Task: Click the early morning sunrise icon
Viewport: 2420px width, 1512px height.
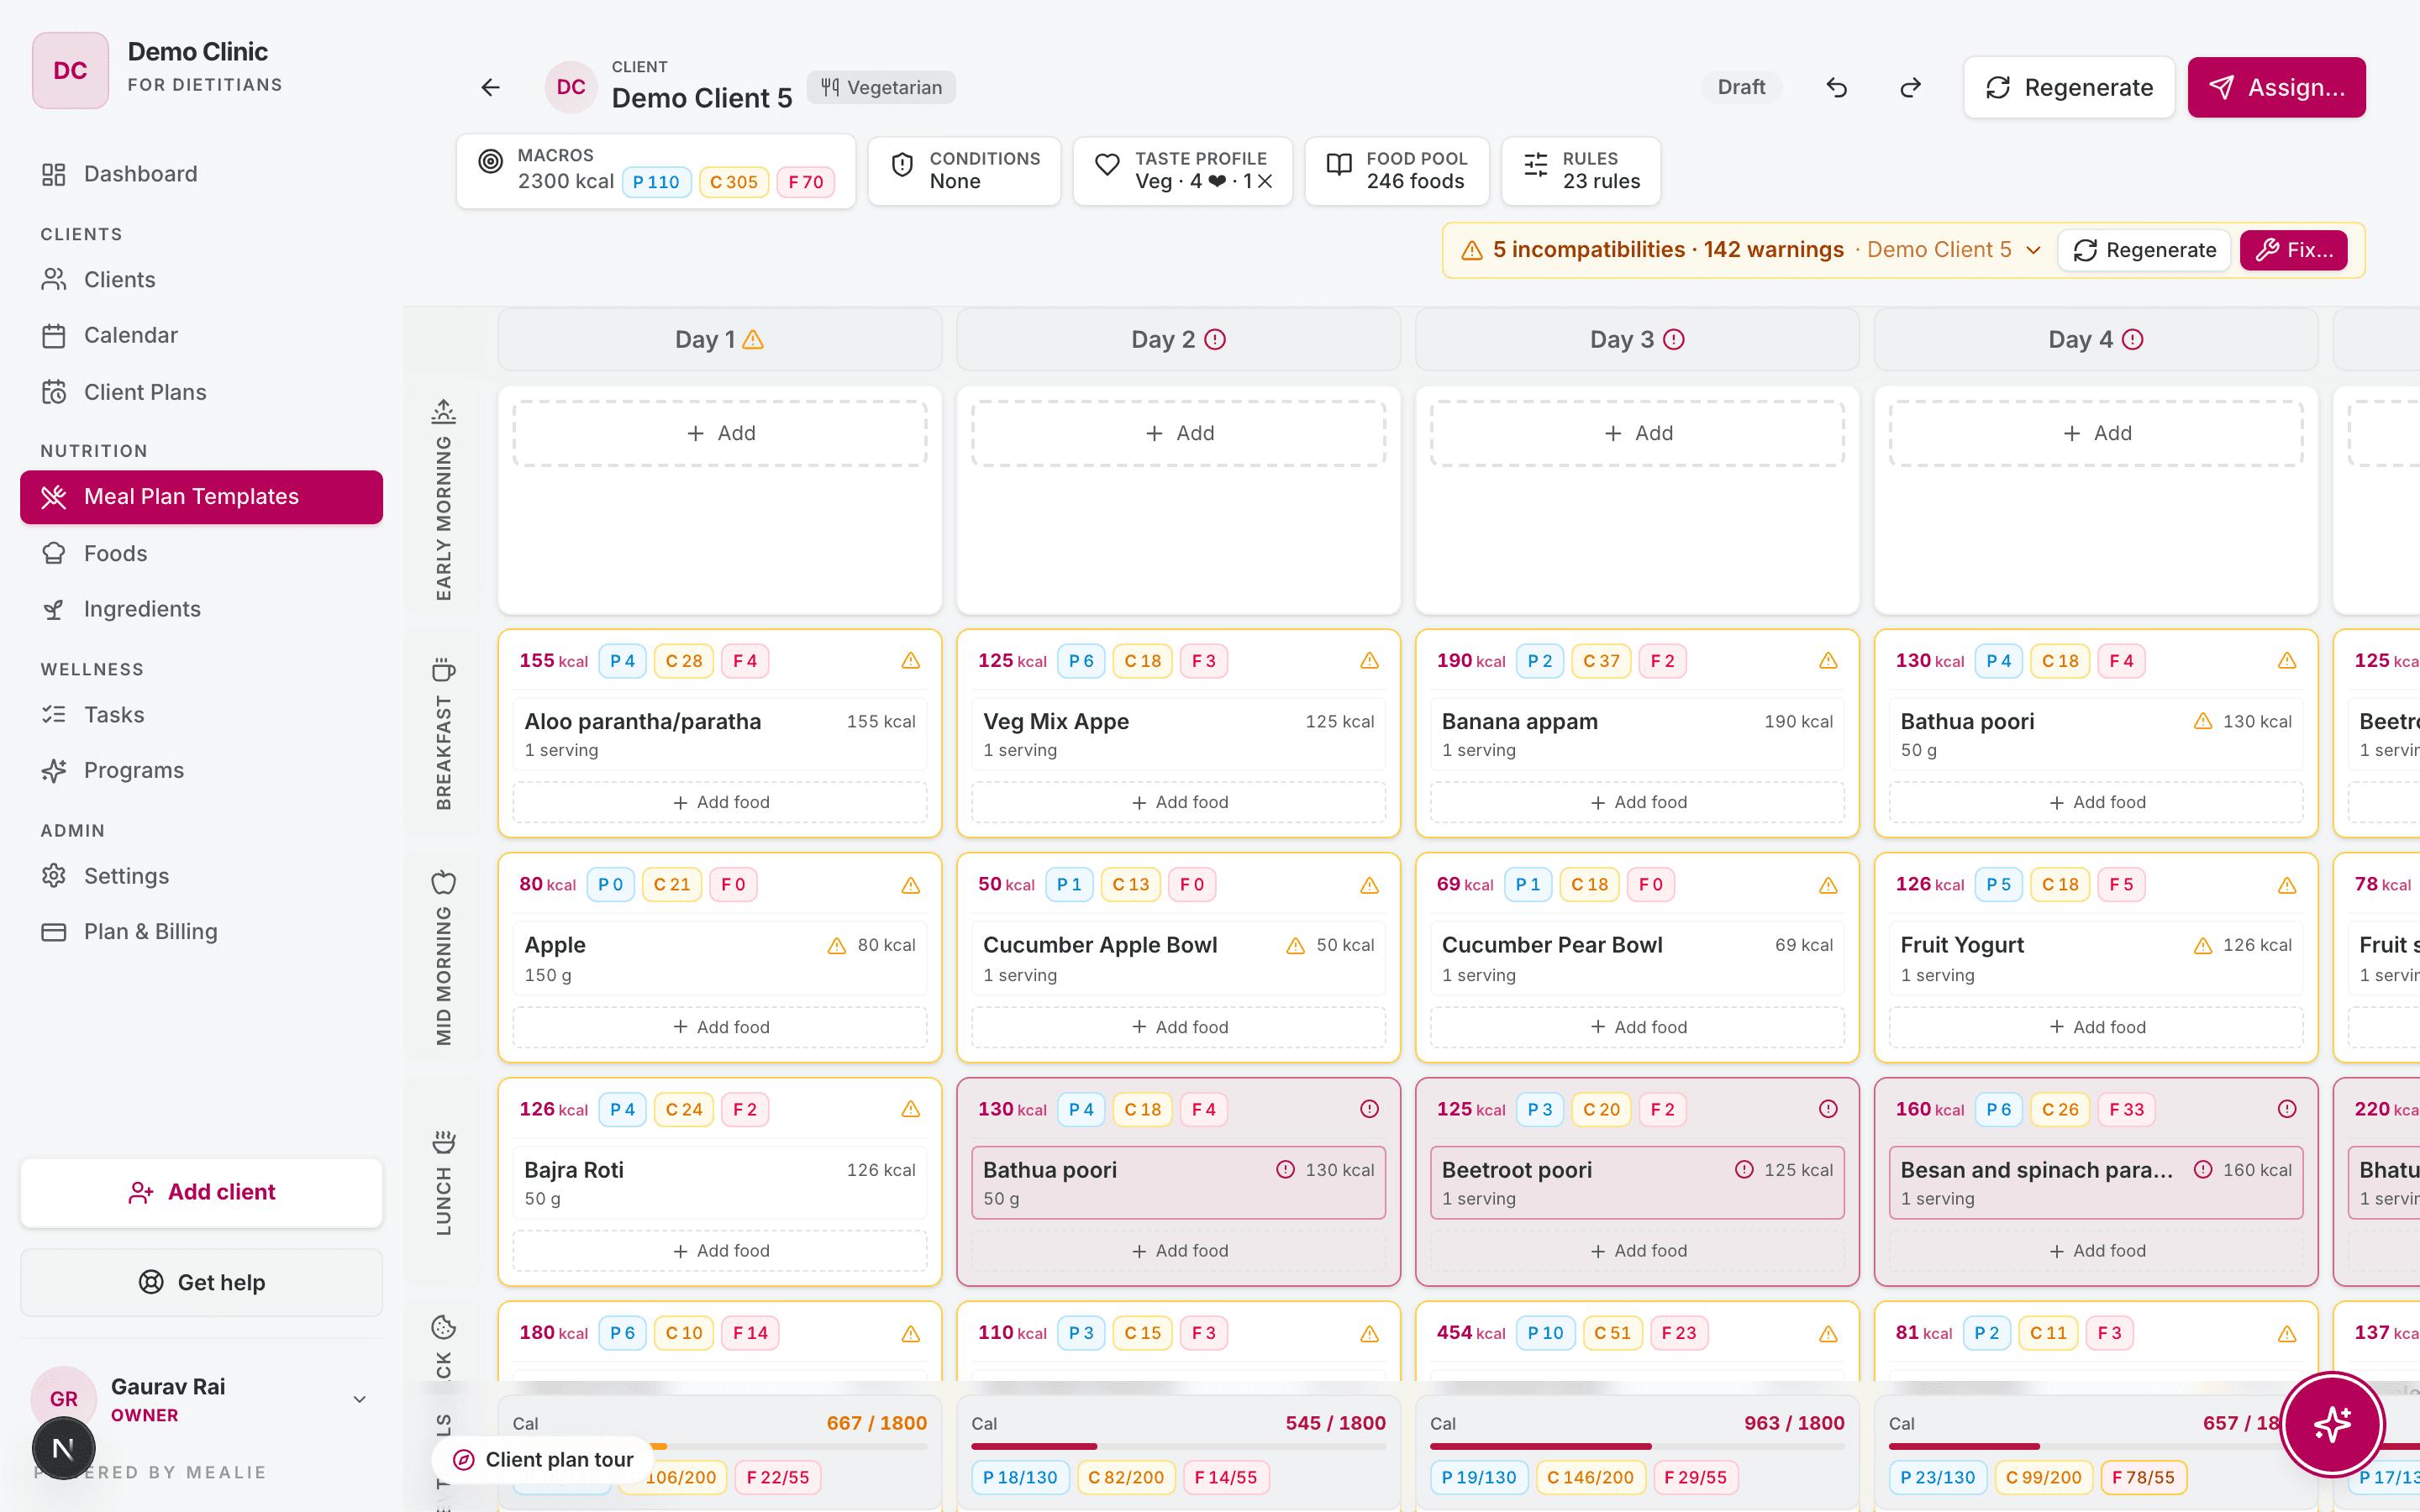Action: click(x=443, y=411)
